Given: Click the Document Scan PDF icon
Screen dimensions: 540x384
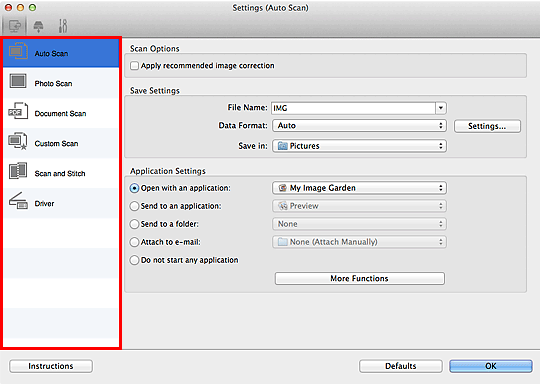Looking at the screenshot, I should point(18,111).
